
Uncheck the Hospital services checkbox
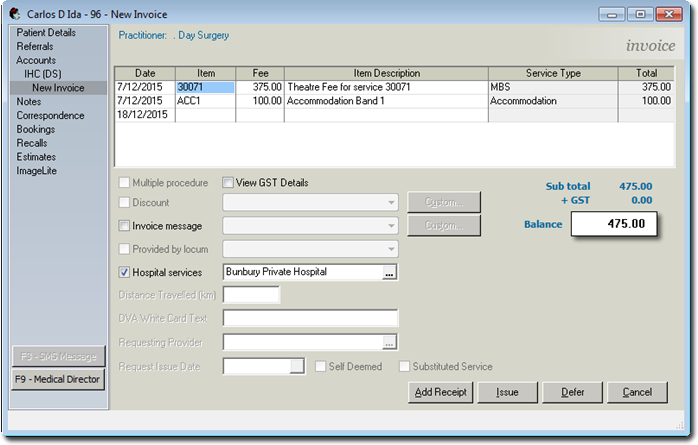coord(124,272)
